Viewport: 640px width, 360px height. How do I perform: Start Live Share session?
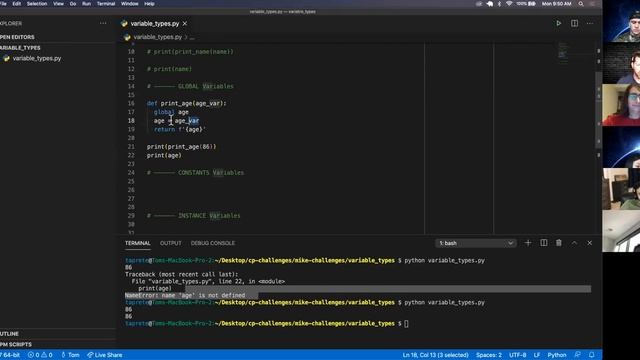coord(104,355)
